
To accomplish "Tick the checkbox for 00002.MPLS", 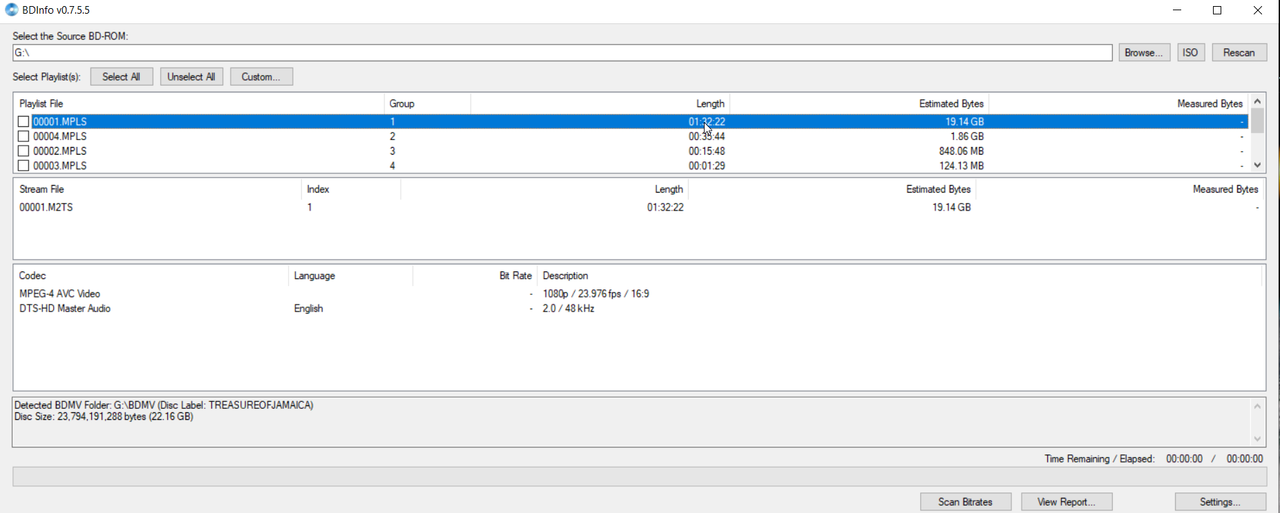I will pyautogui.click(x=24, y=151).
